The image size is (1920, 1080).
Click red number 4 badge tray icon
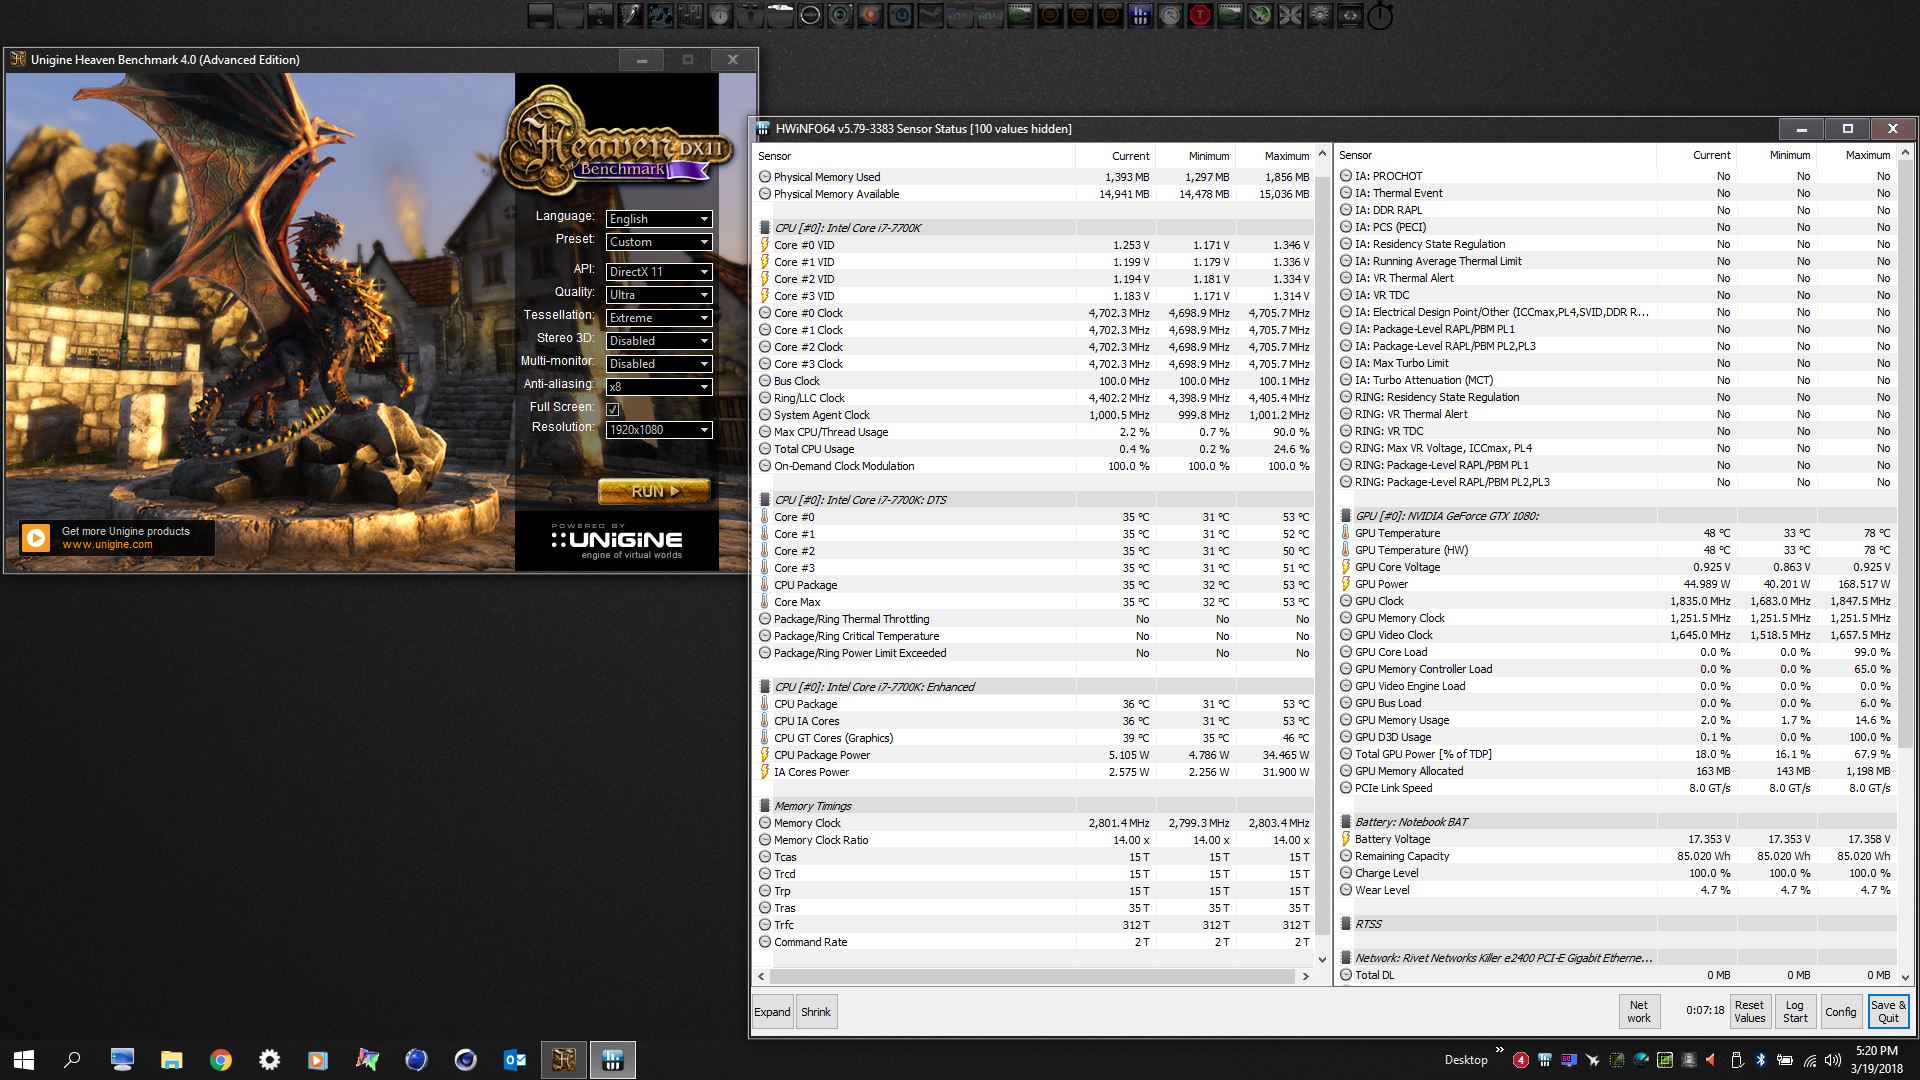tap(1521, 1060)
